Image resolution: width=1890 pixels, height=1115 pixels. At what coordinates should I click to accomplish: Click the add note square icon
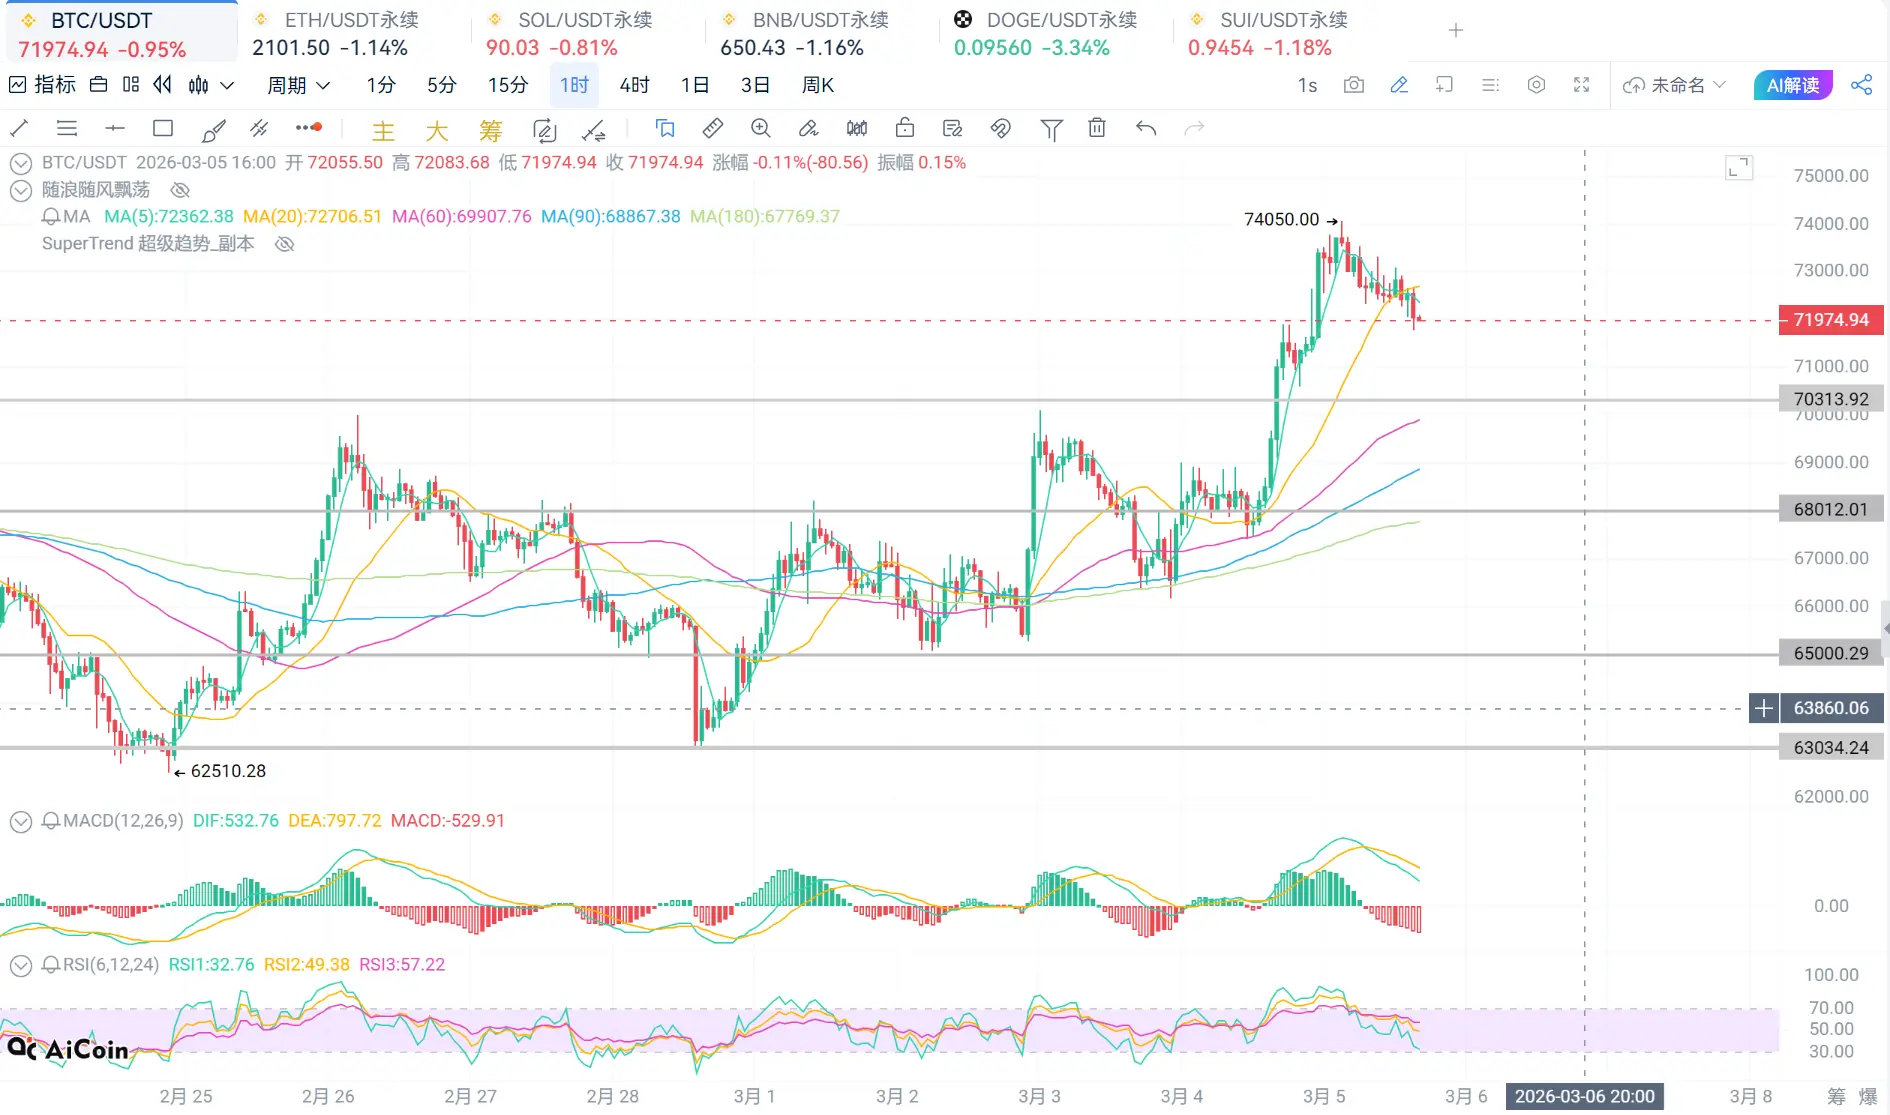point(1445,85)
